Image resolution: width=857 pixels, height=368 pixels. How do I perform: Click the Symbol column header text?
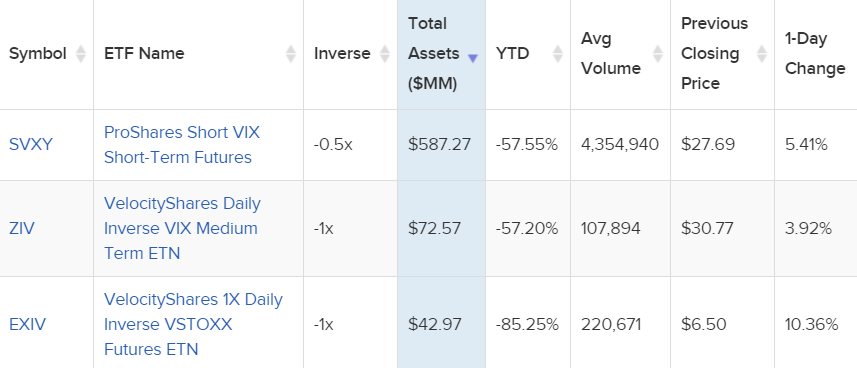click(38, 54)
